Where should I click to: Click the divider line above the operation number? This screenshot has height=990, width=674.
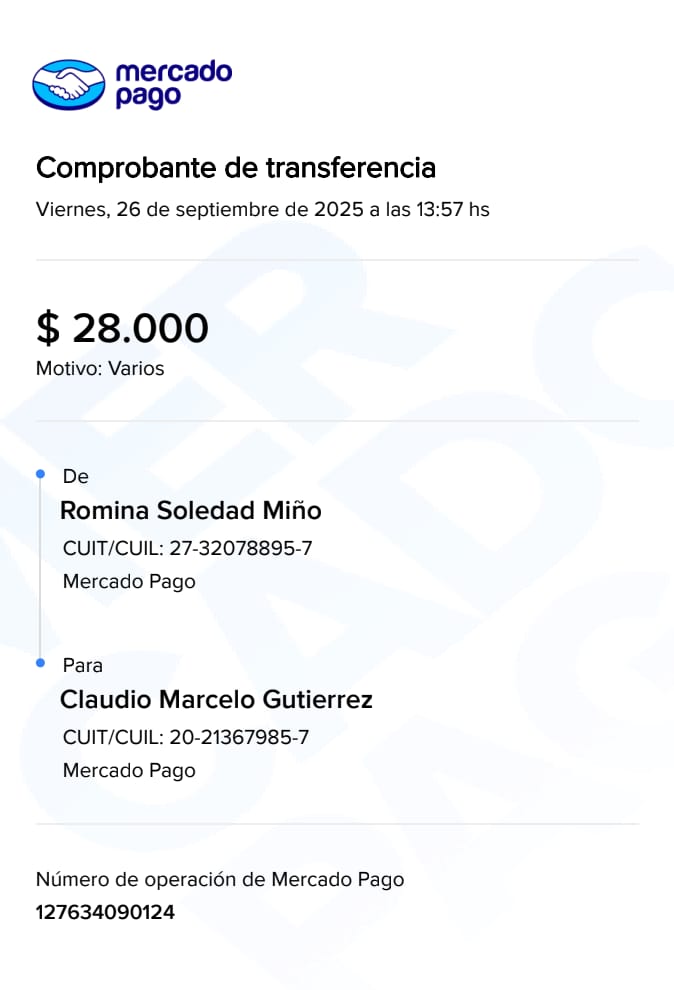(x=337, y=825)
